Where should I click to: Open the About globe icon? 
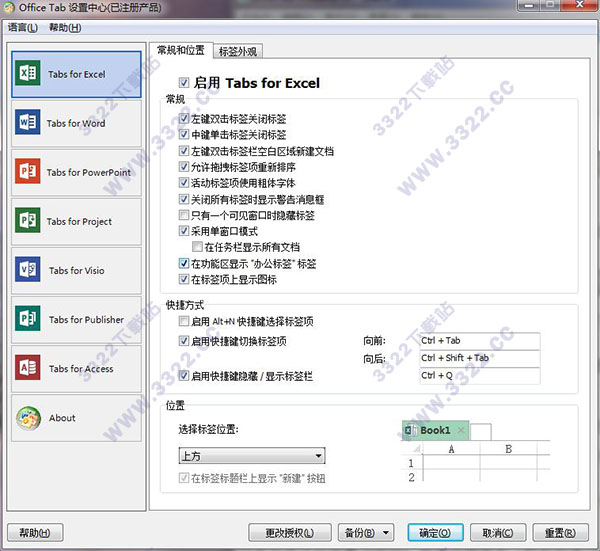point(28,418)
